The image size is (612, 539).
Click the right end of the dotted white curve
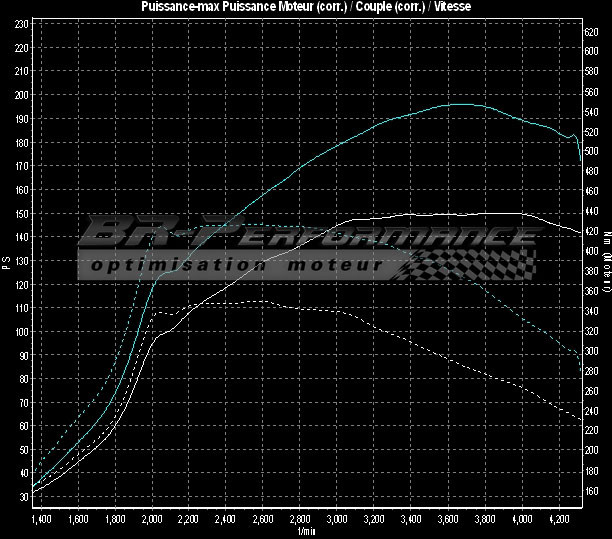click(580, 418)
